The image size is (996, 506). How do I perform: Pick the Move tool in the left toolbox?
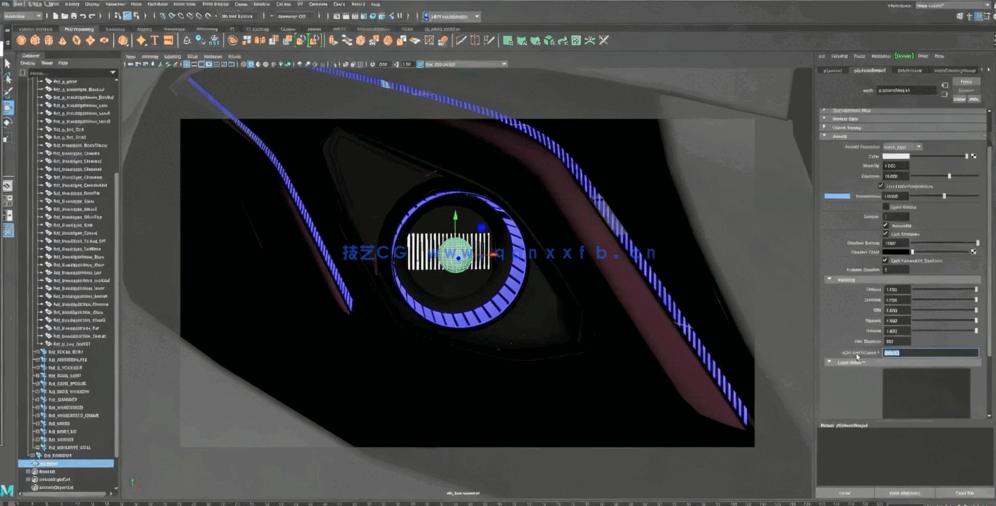coord(8,107)
